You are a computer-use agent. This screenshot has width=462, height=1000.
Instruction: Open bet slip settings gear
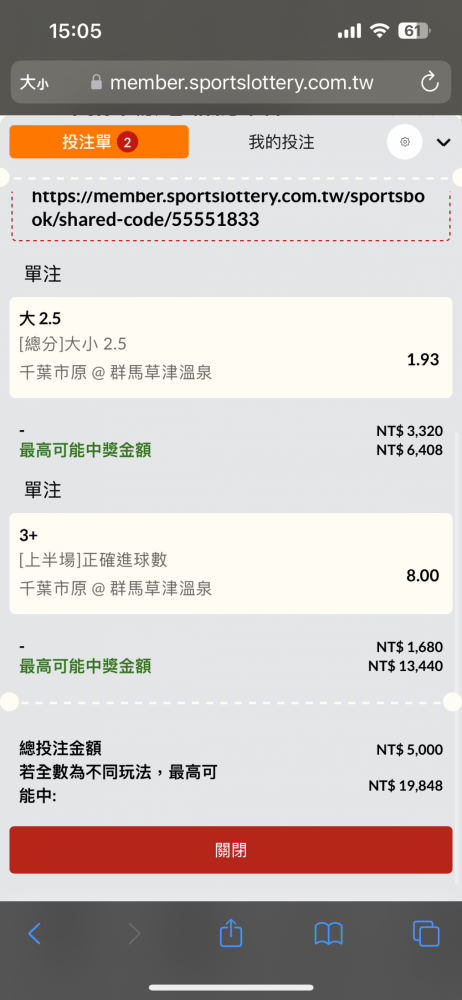pos(405,142)
